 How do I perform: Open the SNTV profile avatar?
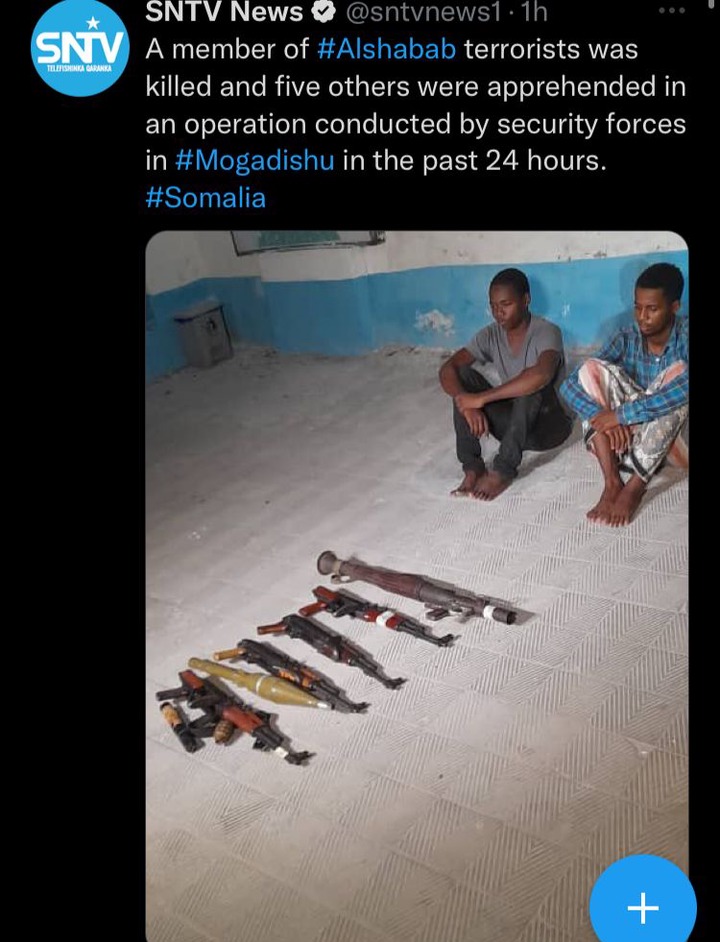[x=79, y=49]
